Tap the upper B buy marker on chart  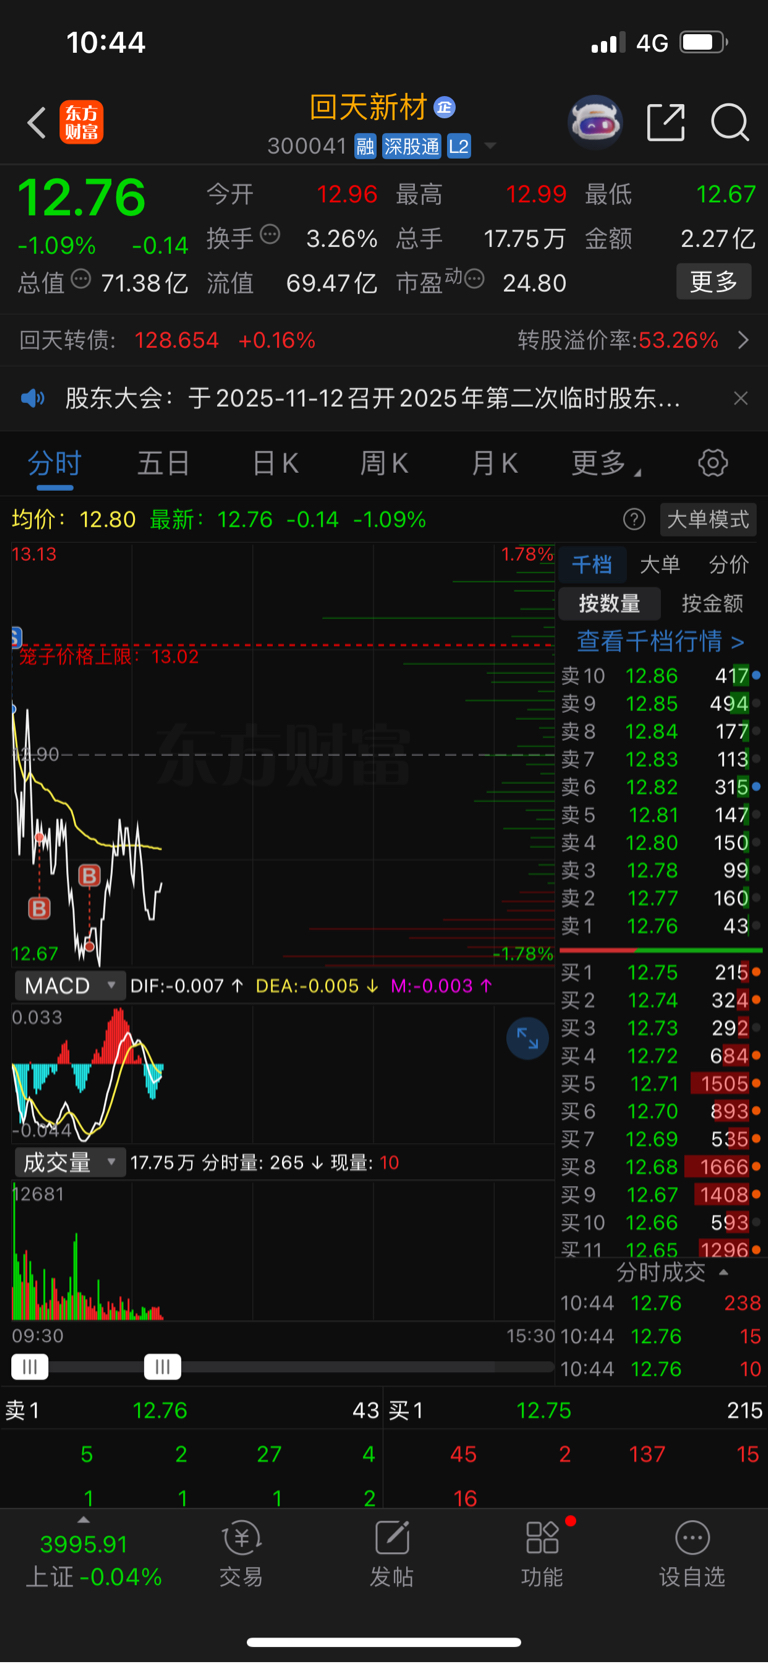(x=89, y=876)
